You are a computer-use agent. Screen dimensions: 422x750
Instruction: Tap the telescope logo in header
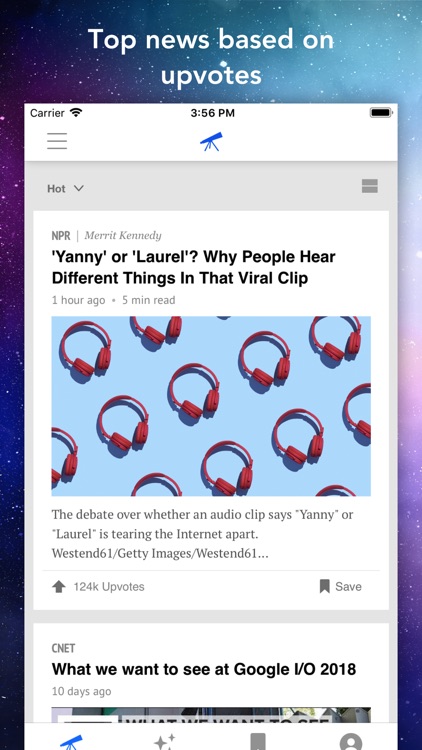(x=211, y=142)
